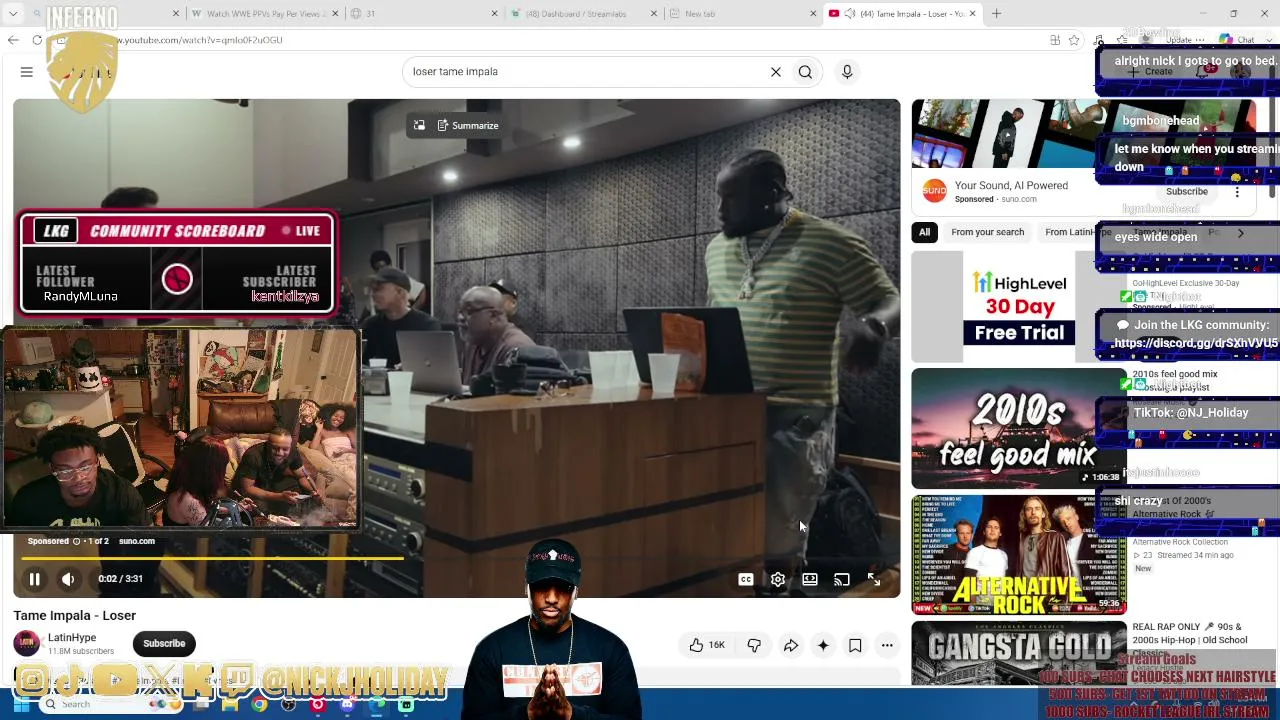Subscribe to the LatinHype channel

coord(164,644)
